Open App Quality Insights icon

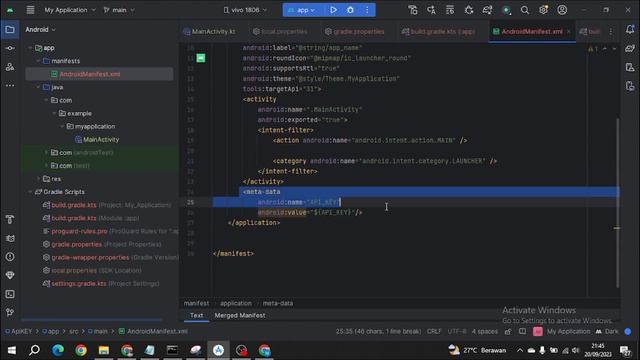(x=10, y=276)
